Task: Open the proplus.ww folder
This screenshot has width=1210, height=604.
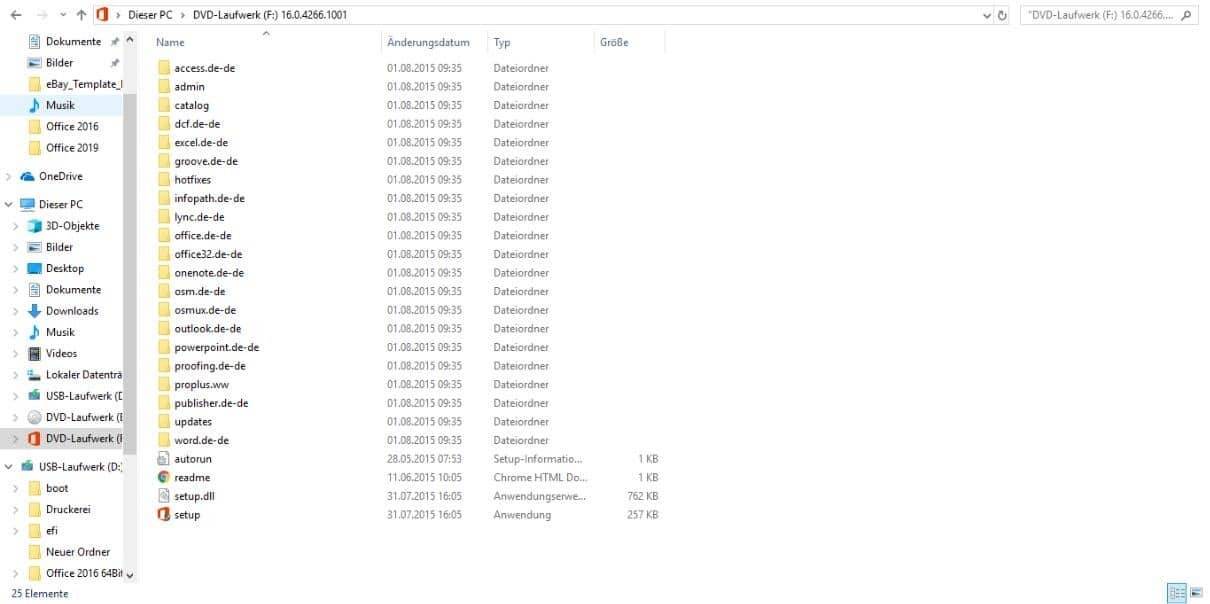Action: pos(201,385)
